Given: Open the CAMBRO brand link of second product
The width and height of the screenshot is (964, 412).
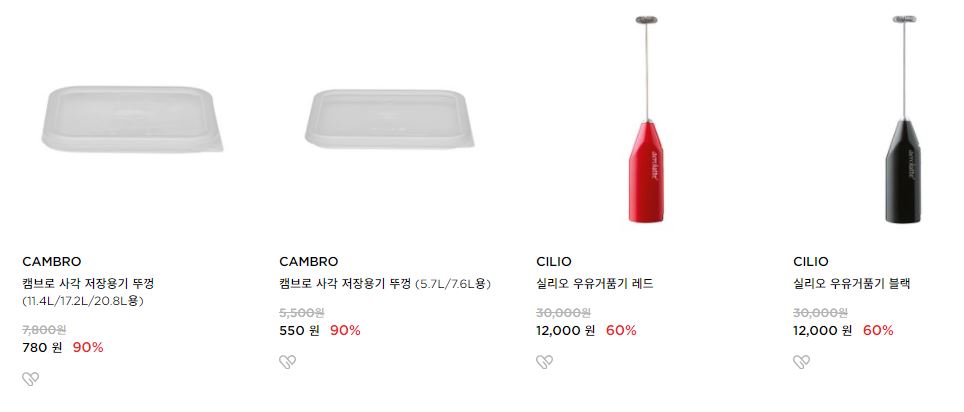Looking at the screenshot, I should (x=309, y=262).
